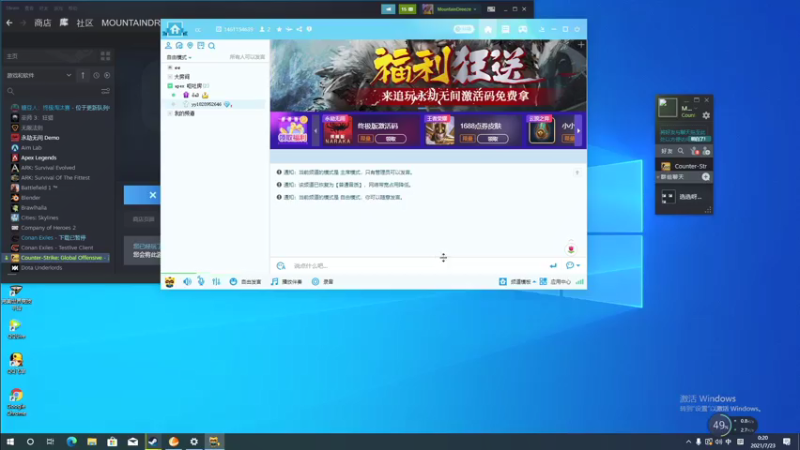Select user yy1028952646 in channel list
This screenshot has width=800, height=450.
click(206, 104)
